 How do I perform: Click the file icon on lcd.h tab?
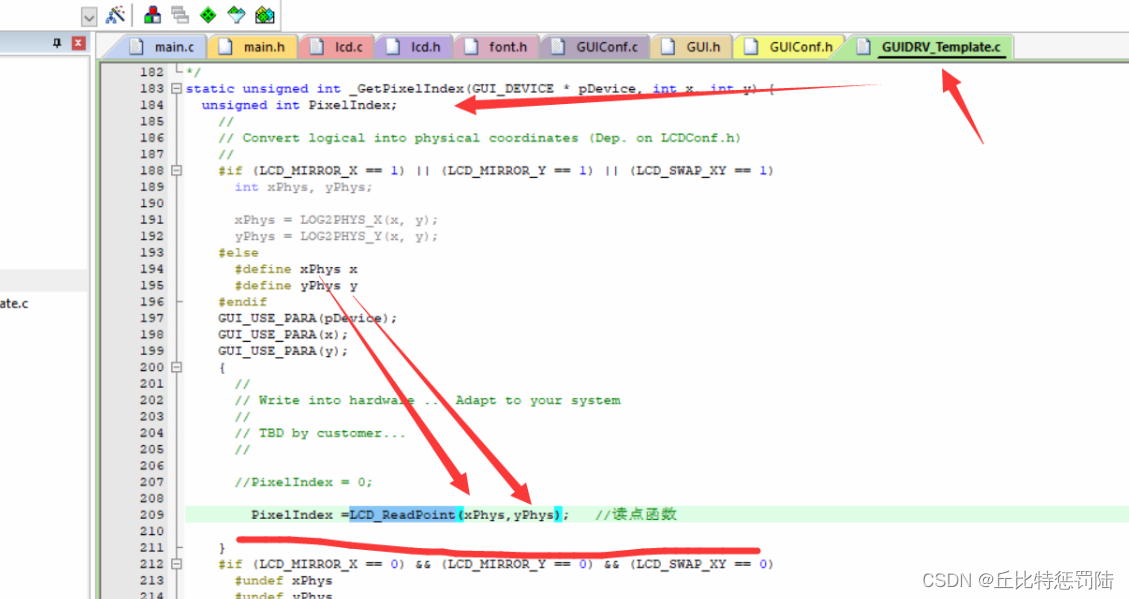click(x=393, y=47)
